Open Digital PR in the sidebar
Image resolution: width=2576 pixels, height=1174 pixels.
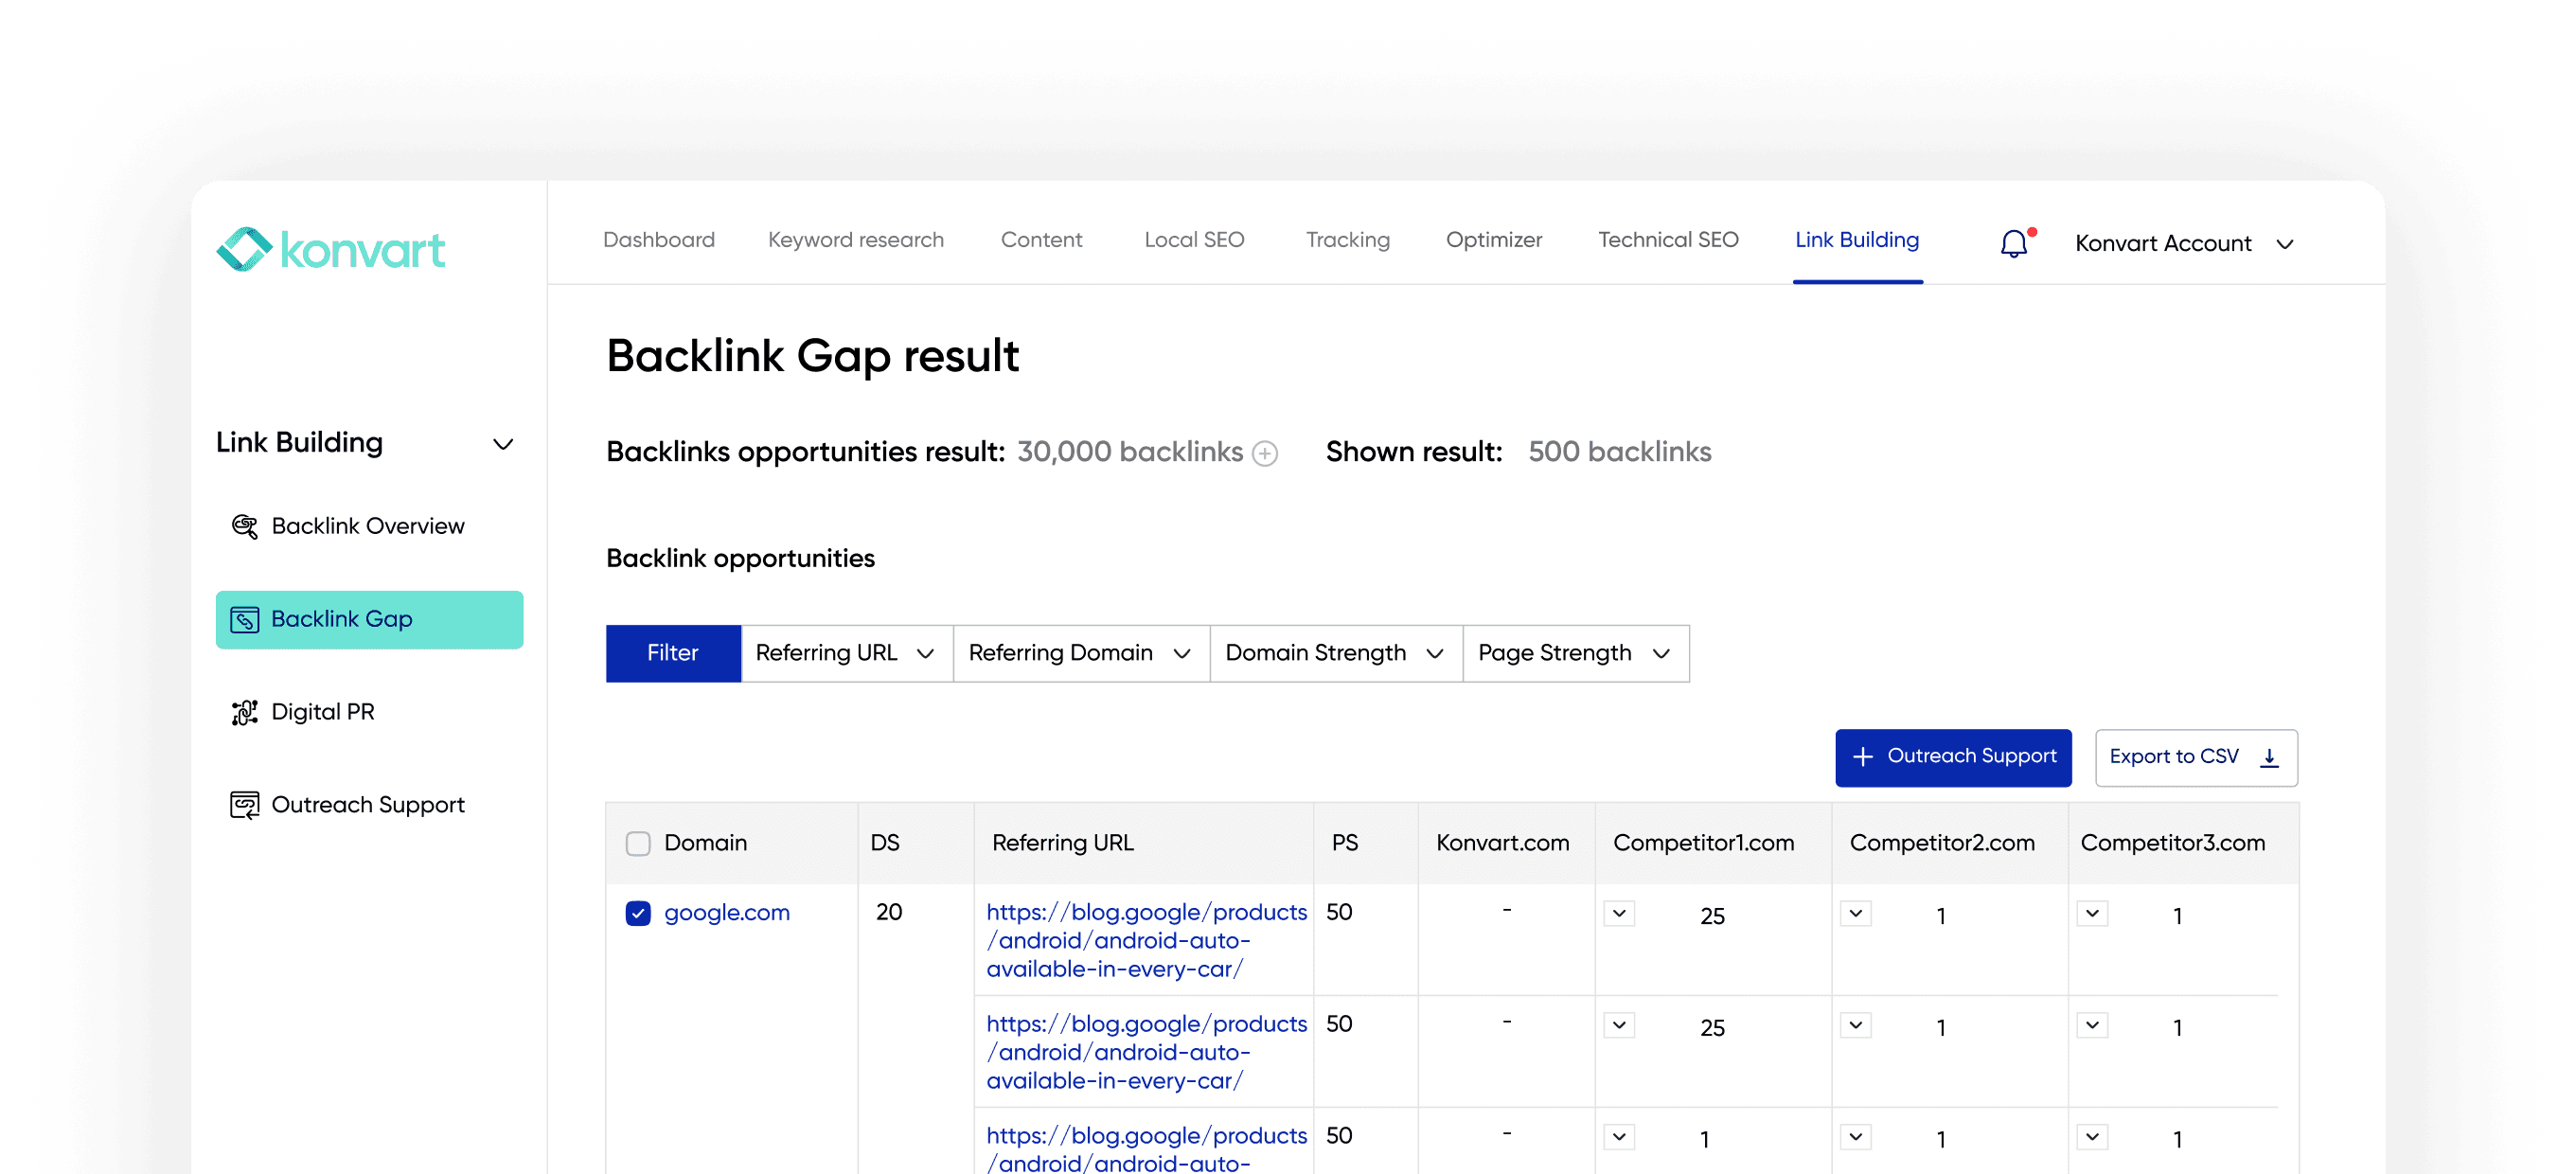[x=323, y=711]
